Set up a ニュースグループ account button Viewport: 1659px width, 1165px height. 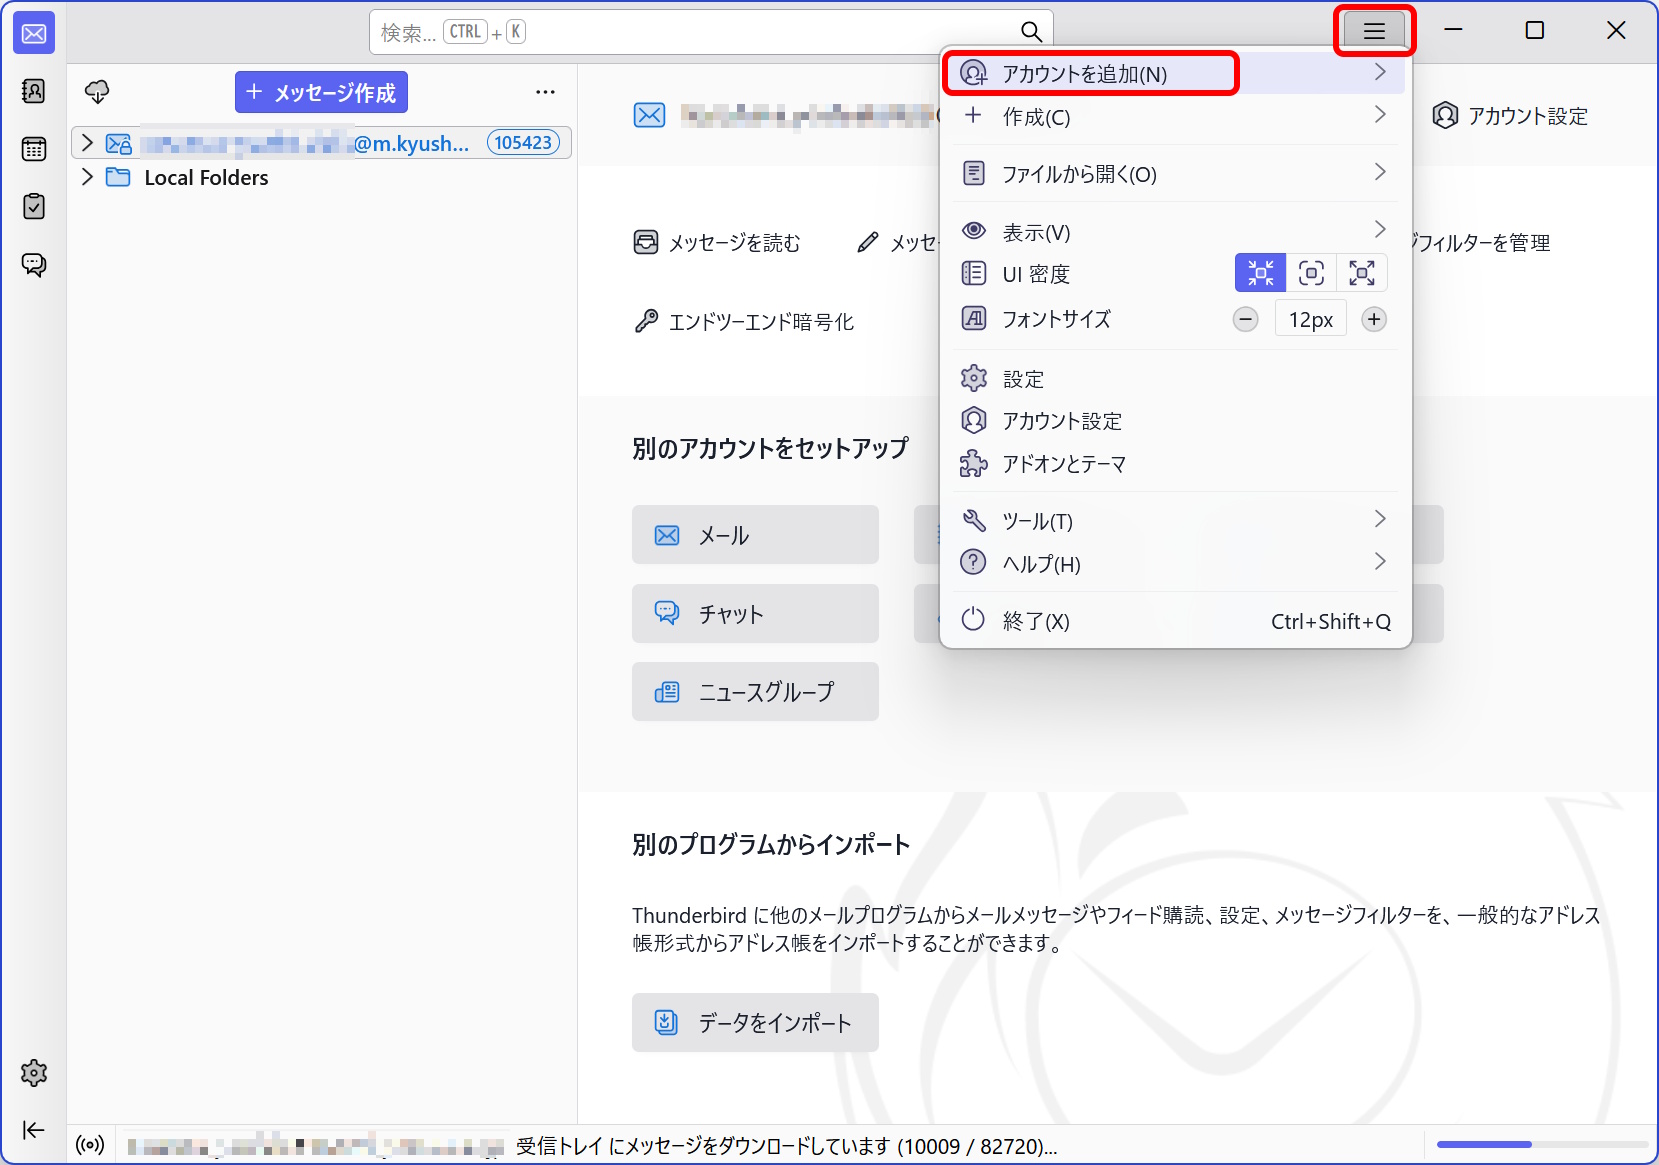point(755,692)
